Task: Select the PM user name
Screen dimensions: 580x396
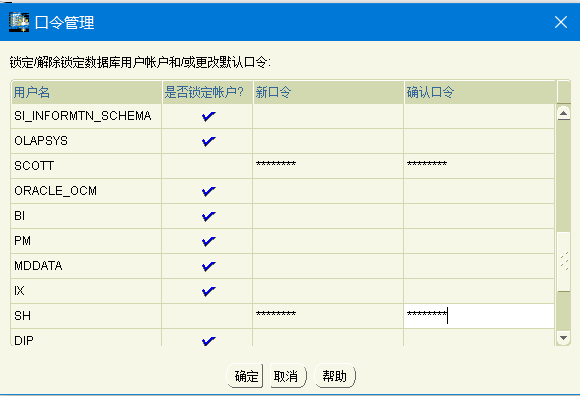Action: (x=23, y=241)
